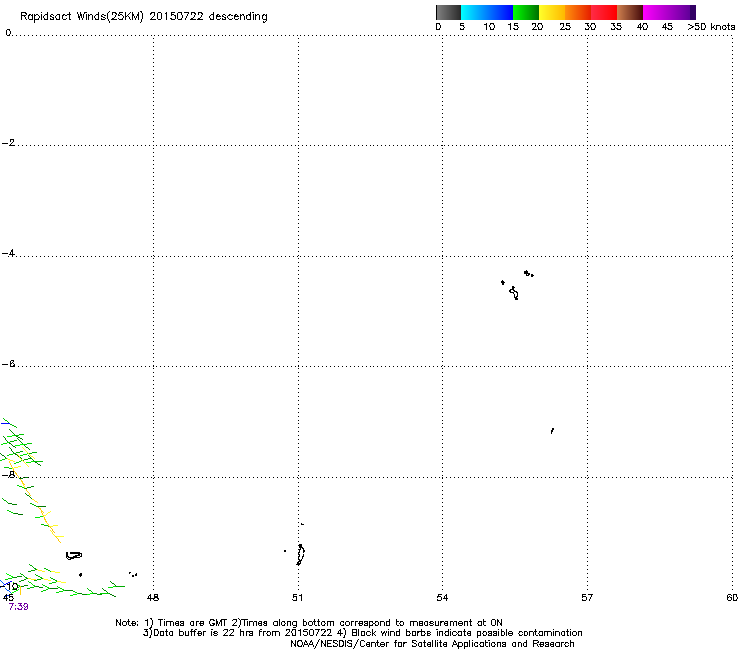Click the magenta 40-45 knots color segment

click(656, 12)
